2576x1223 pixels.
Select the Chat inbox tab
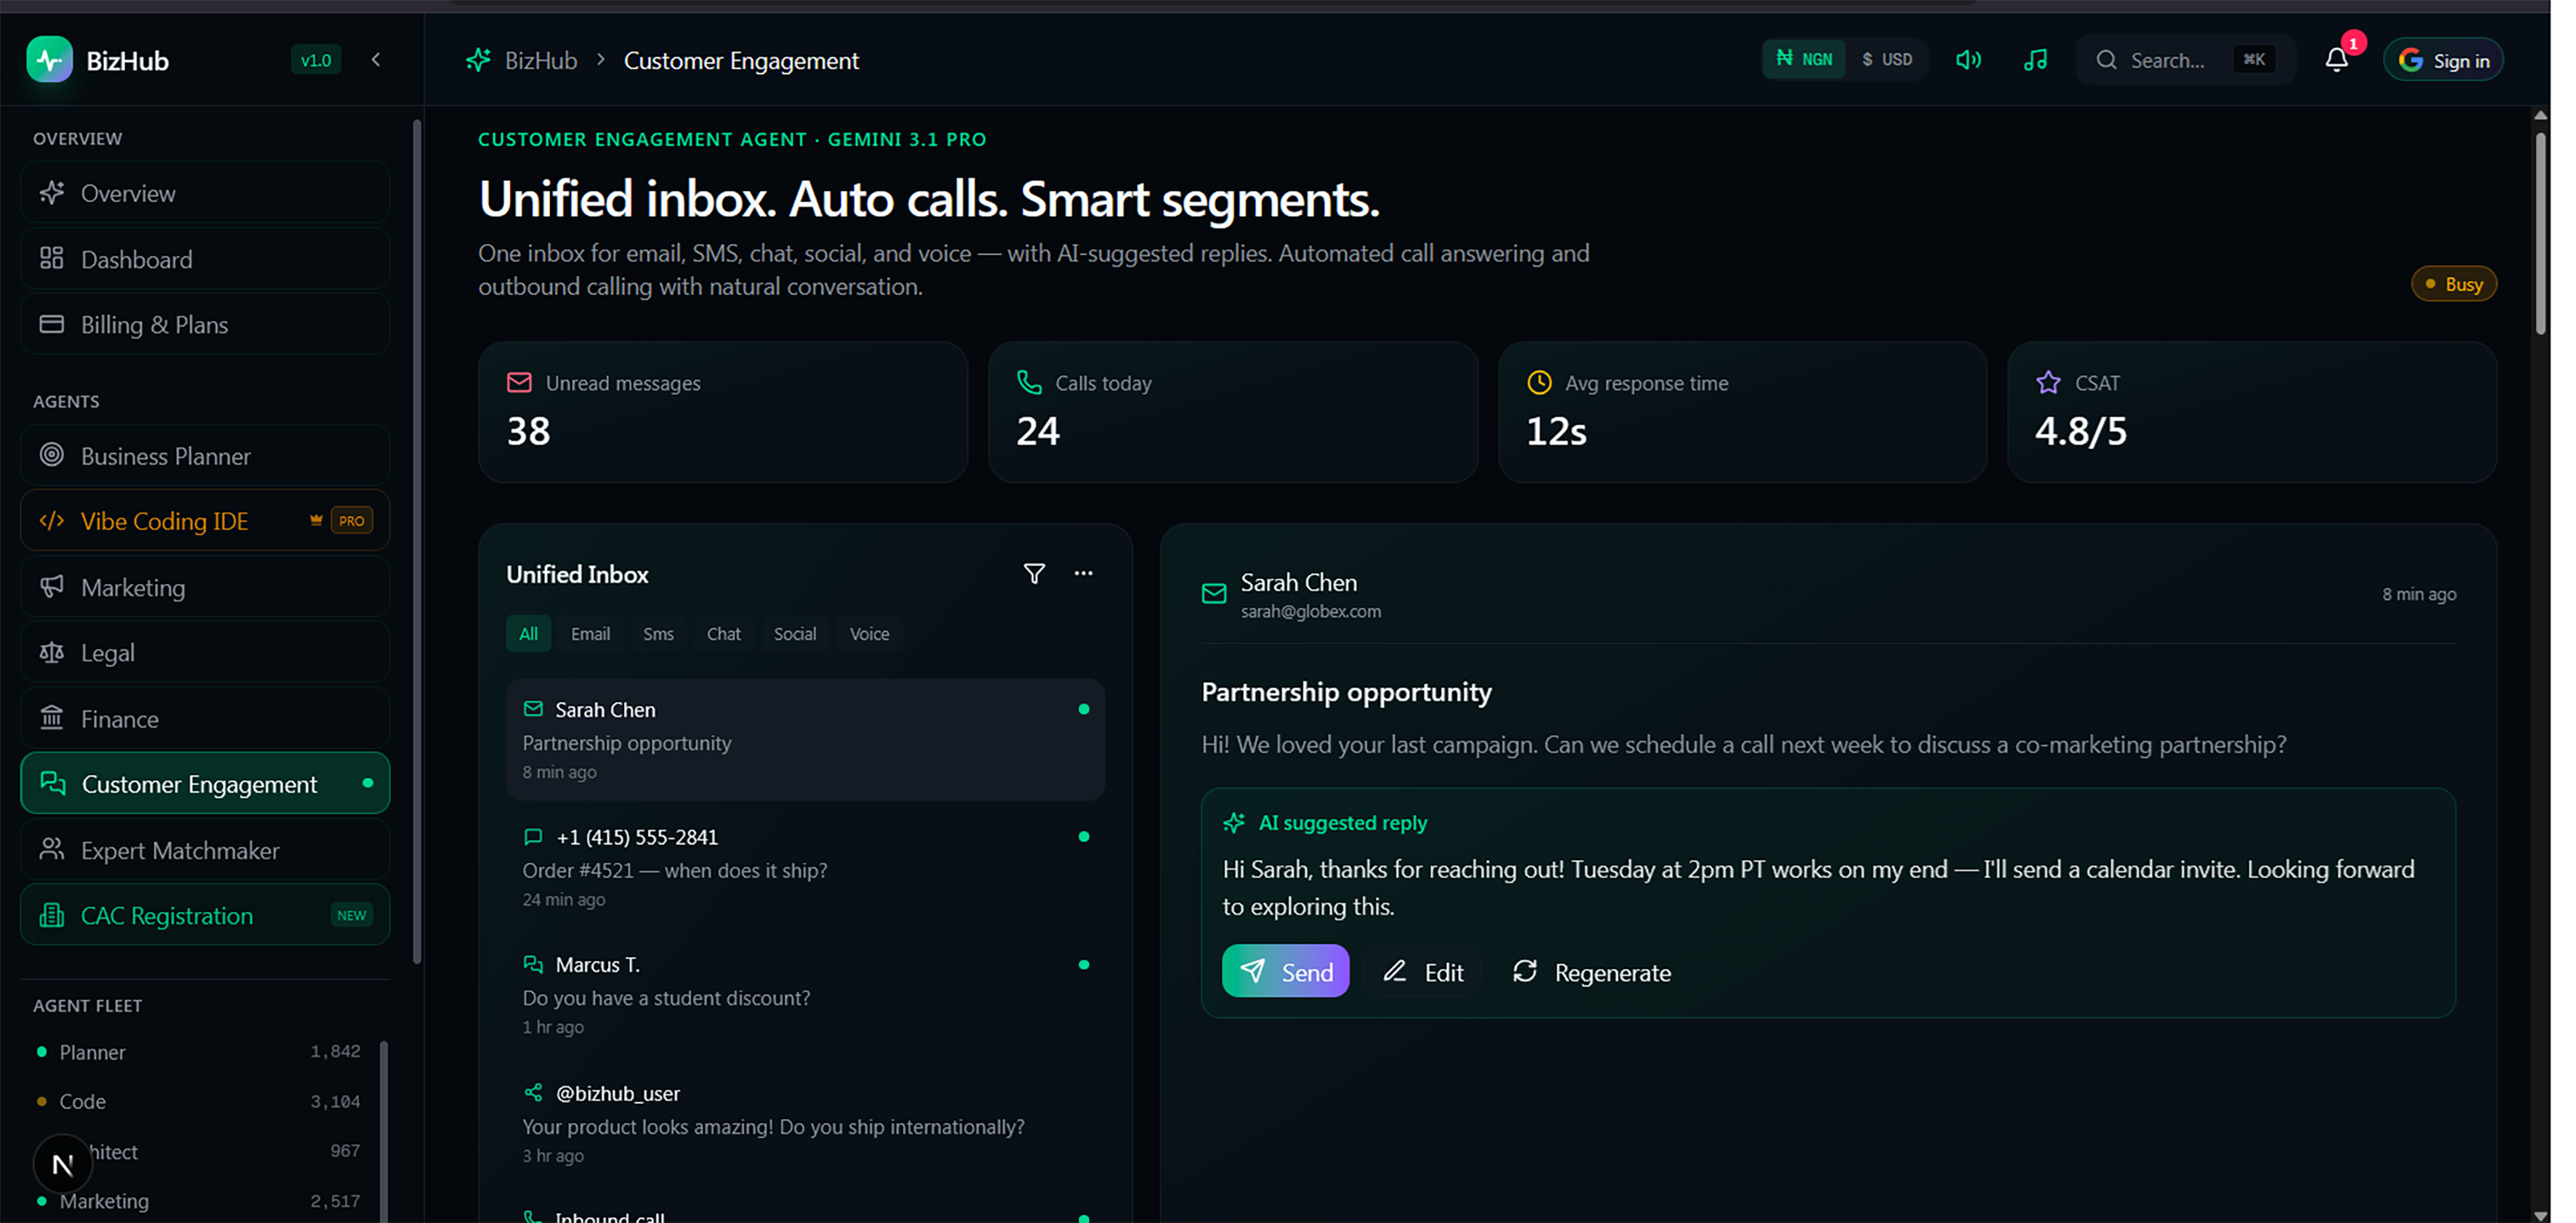724,634
